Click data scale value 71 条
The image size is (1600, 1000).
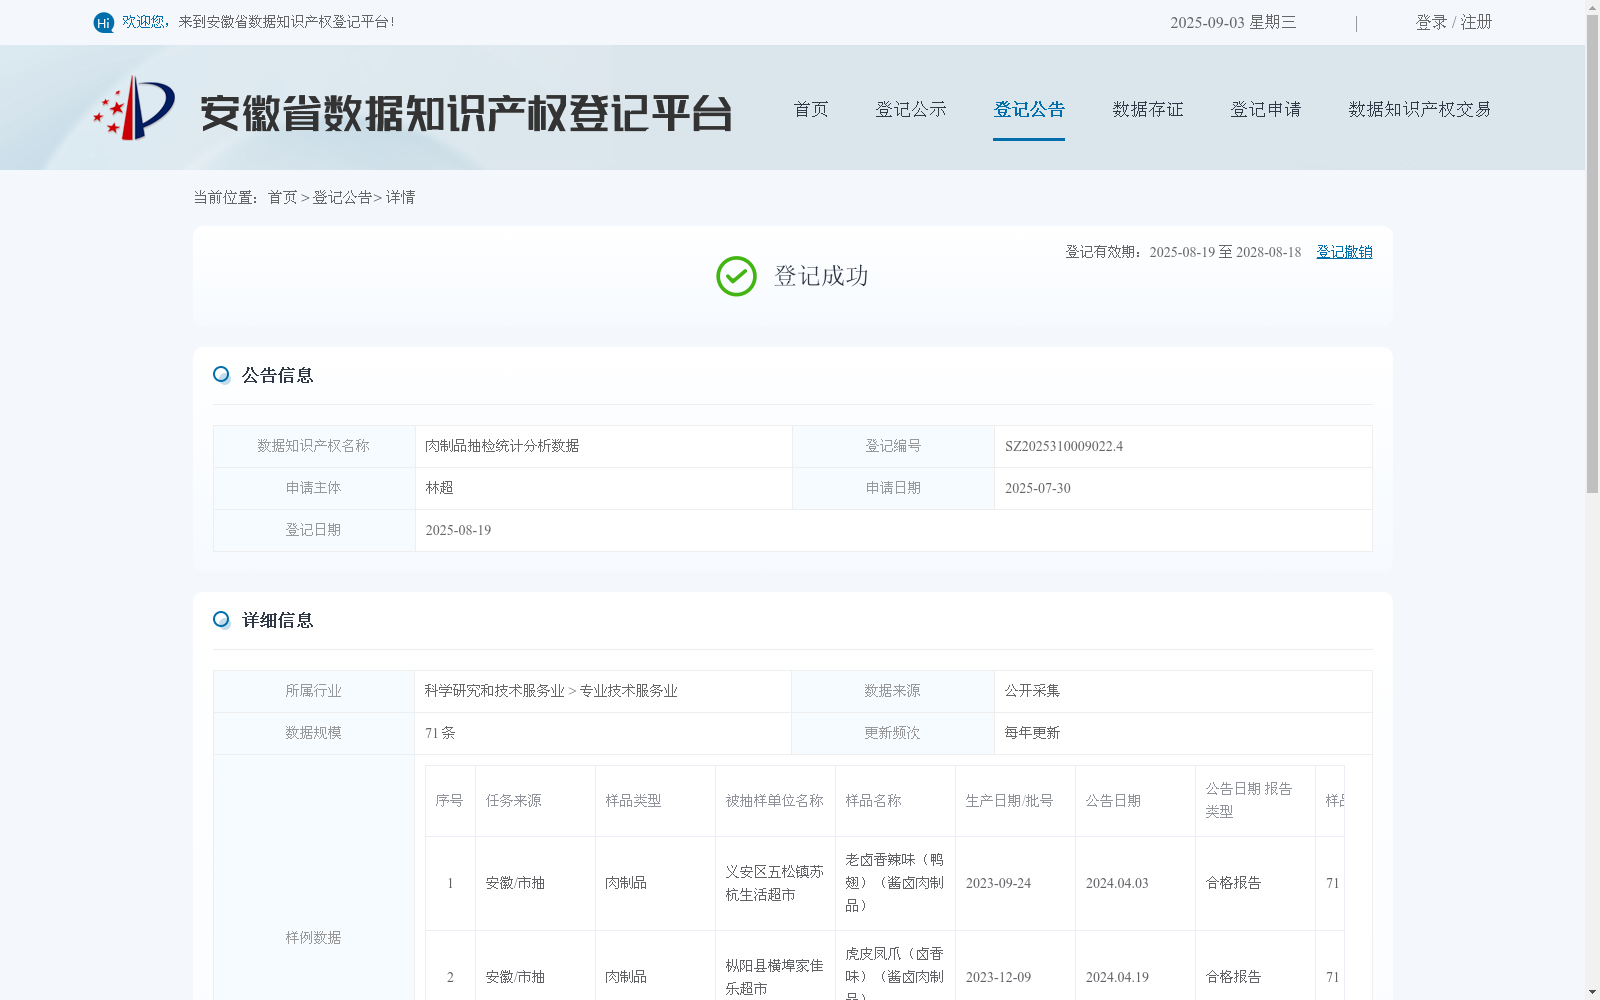[440, 733]
